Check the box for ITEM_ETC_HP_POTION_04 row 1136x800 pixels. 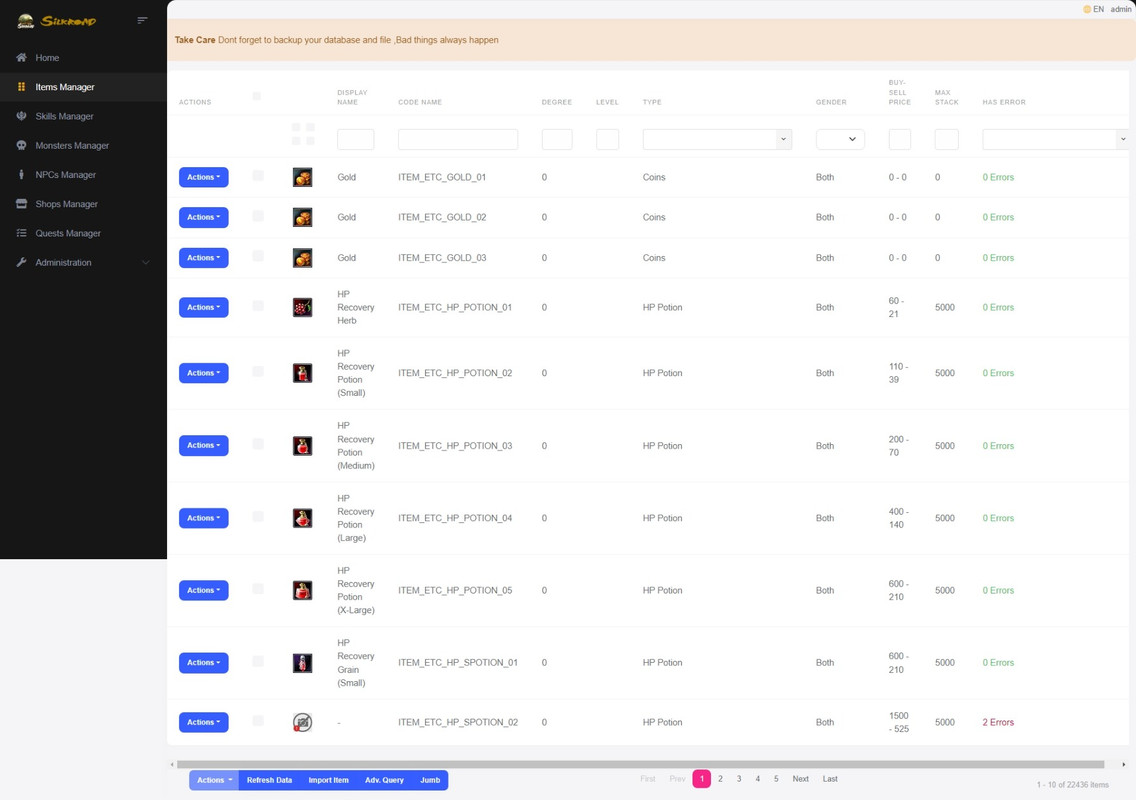[x=258, y=517]
